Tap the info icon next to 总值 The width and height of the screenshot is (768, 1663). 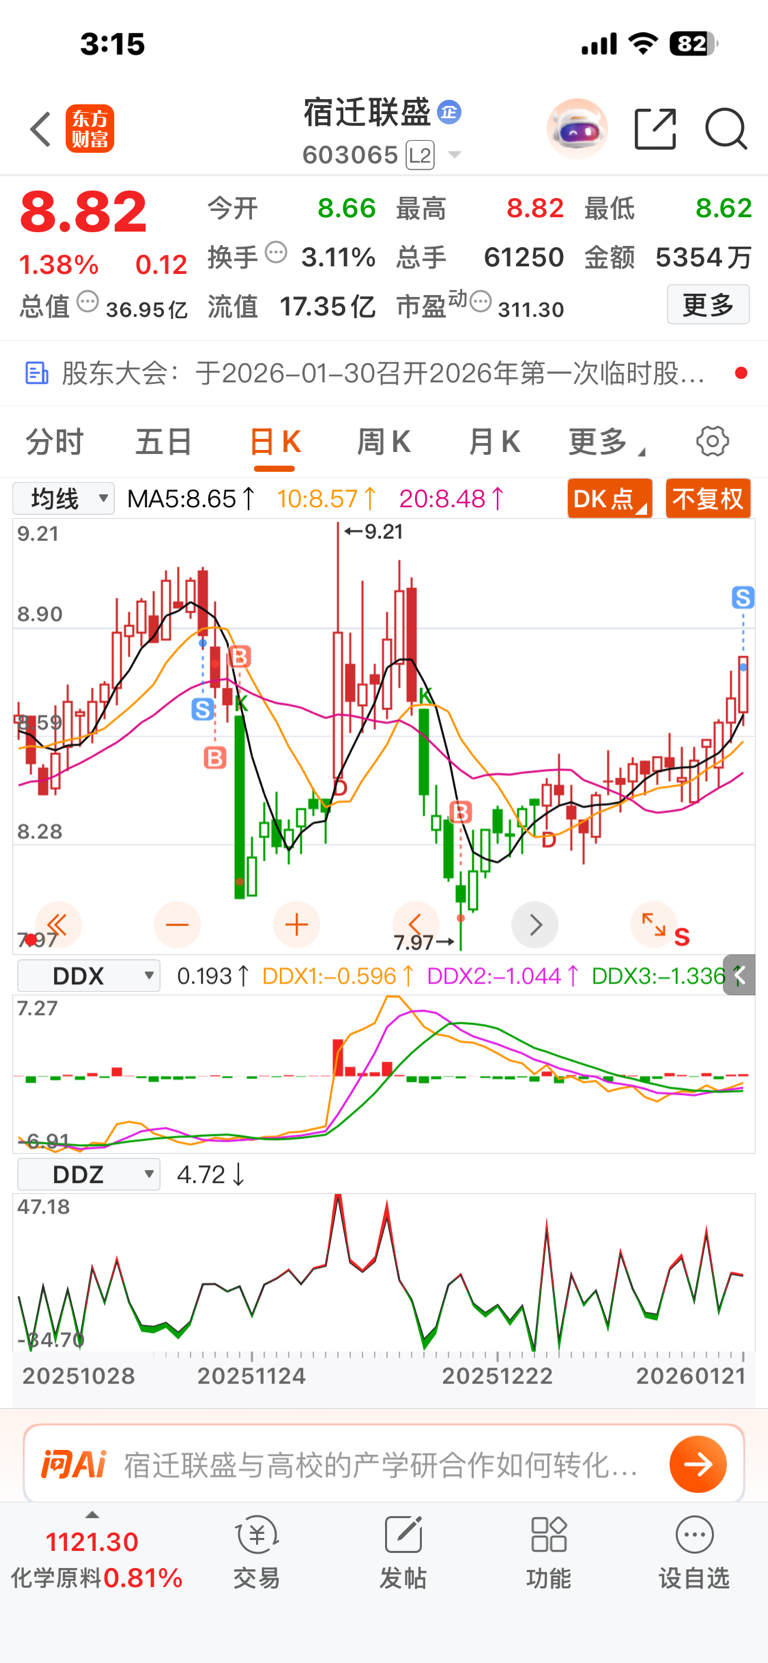(x=88, y=302)
